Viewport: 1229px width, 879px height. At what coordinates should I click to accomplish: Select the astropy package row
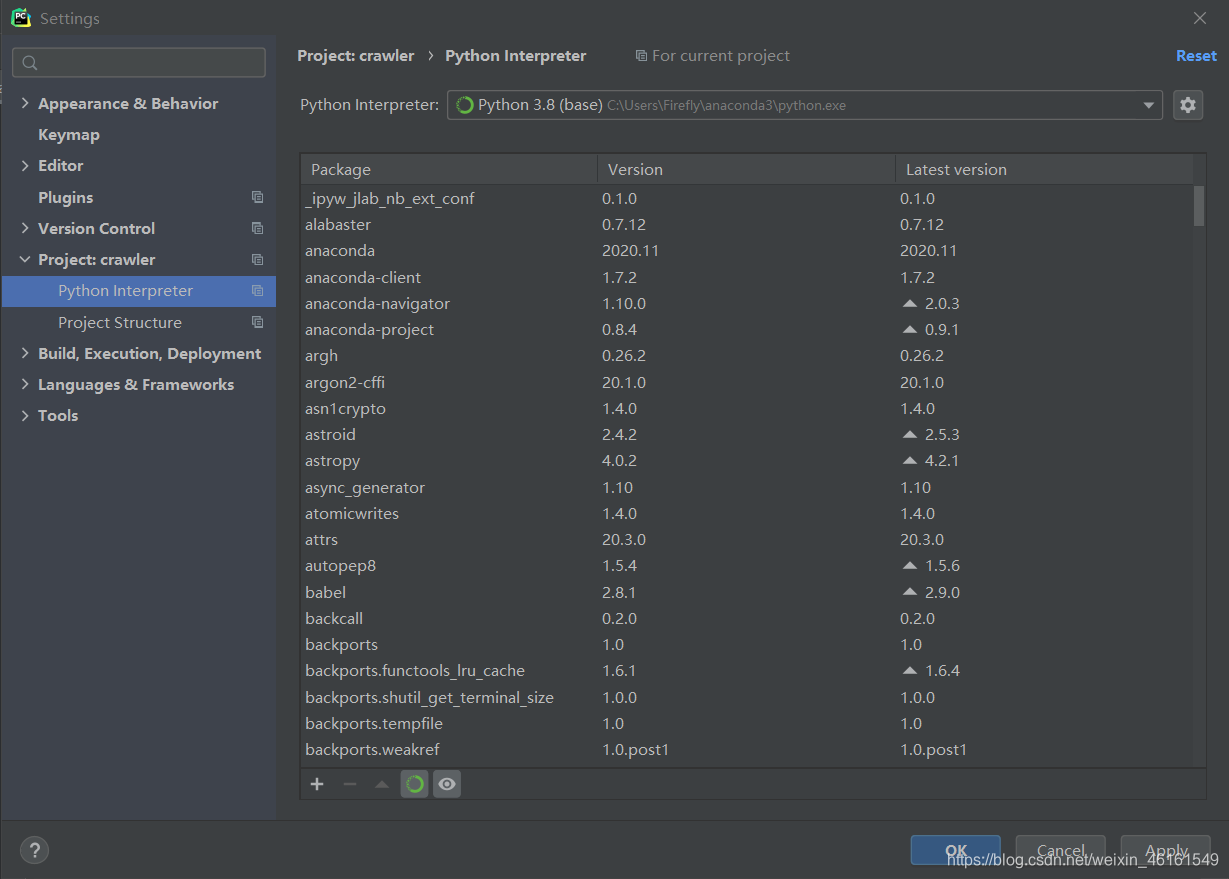pyautogui.click(x=747, y=460)
